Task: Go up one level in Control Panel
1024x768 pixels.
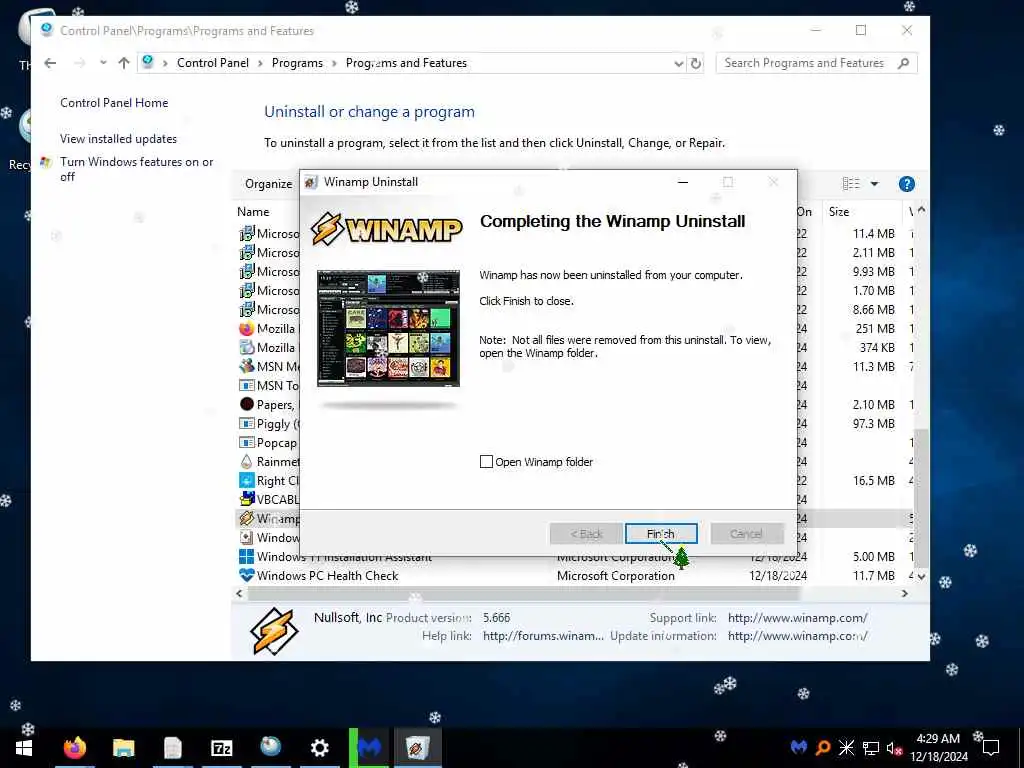Action: pyautogui.click(x=123, y=63)
